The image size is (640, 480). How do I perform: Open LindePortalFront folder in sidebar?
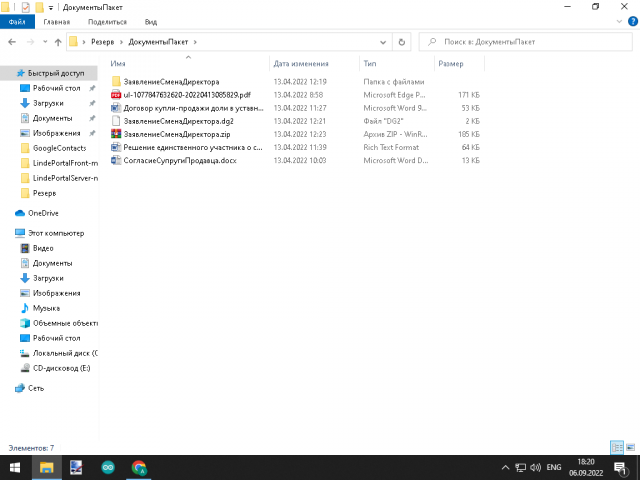pyautogui.click(x=65, y=163)
